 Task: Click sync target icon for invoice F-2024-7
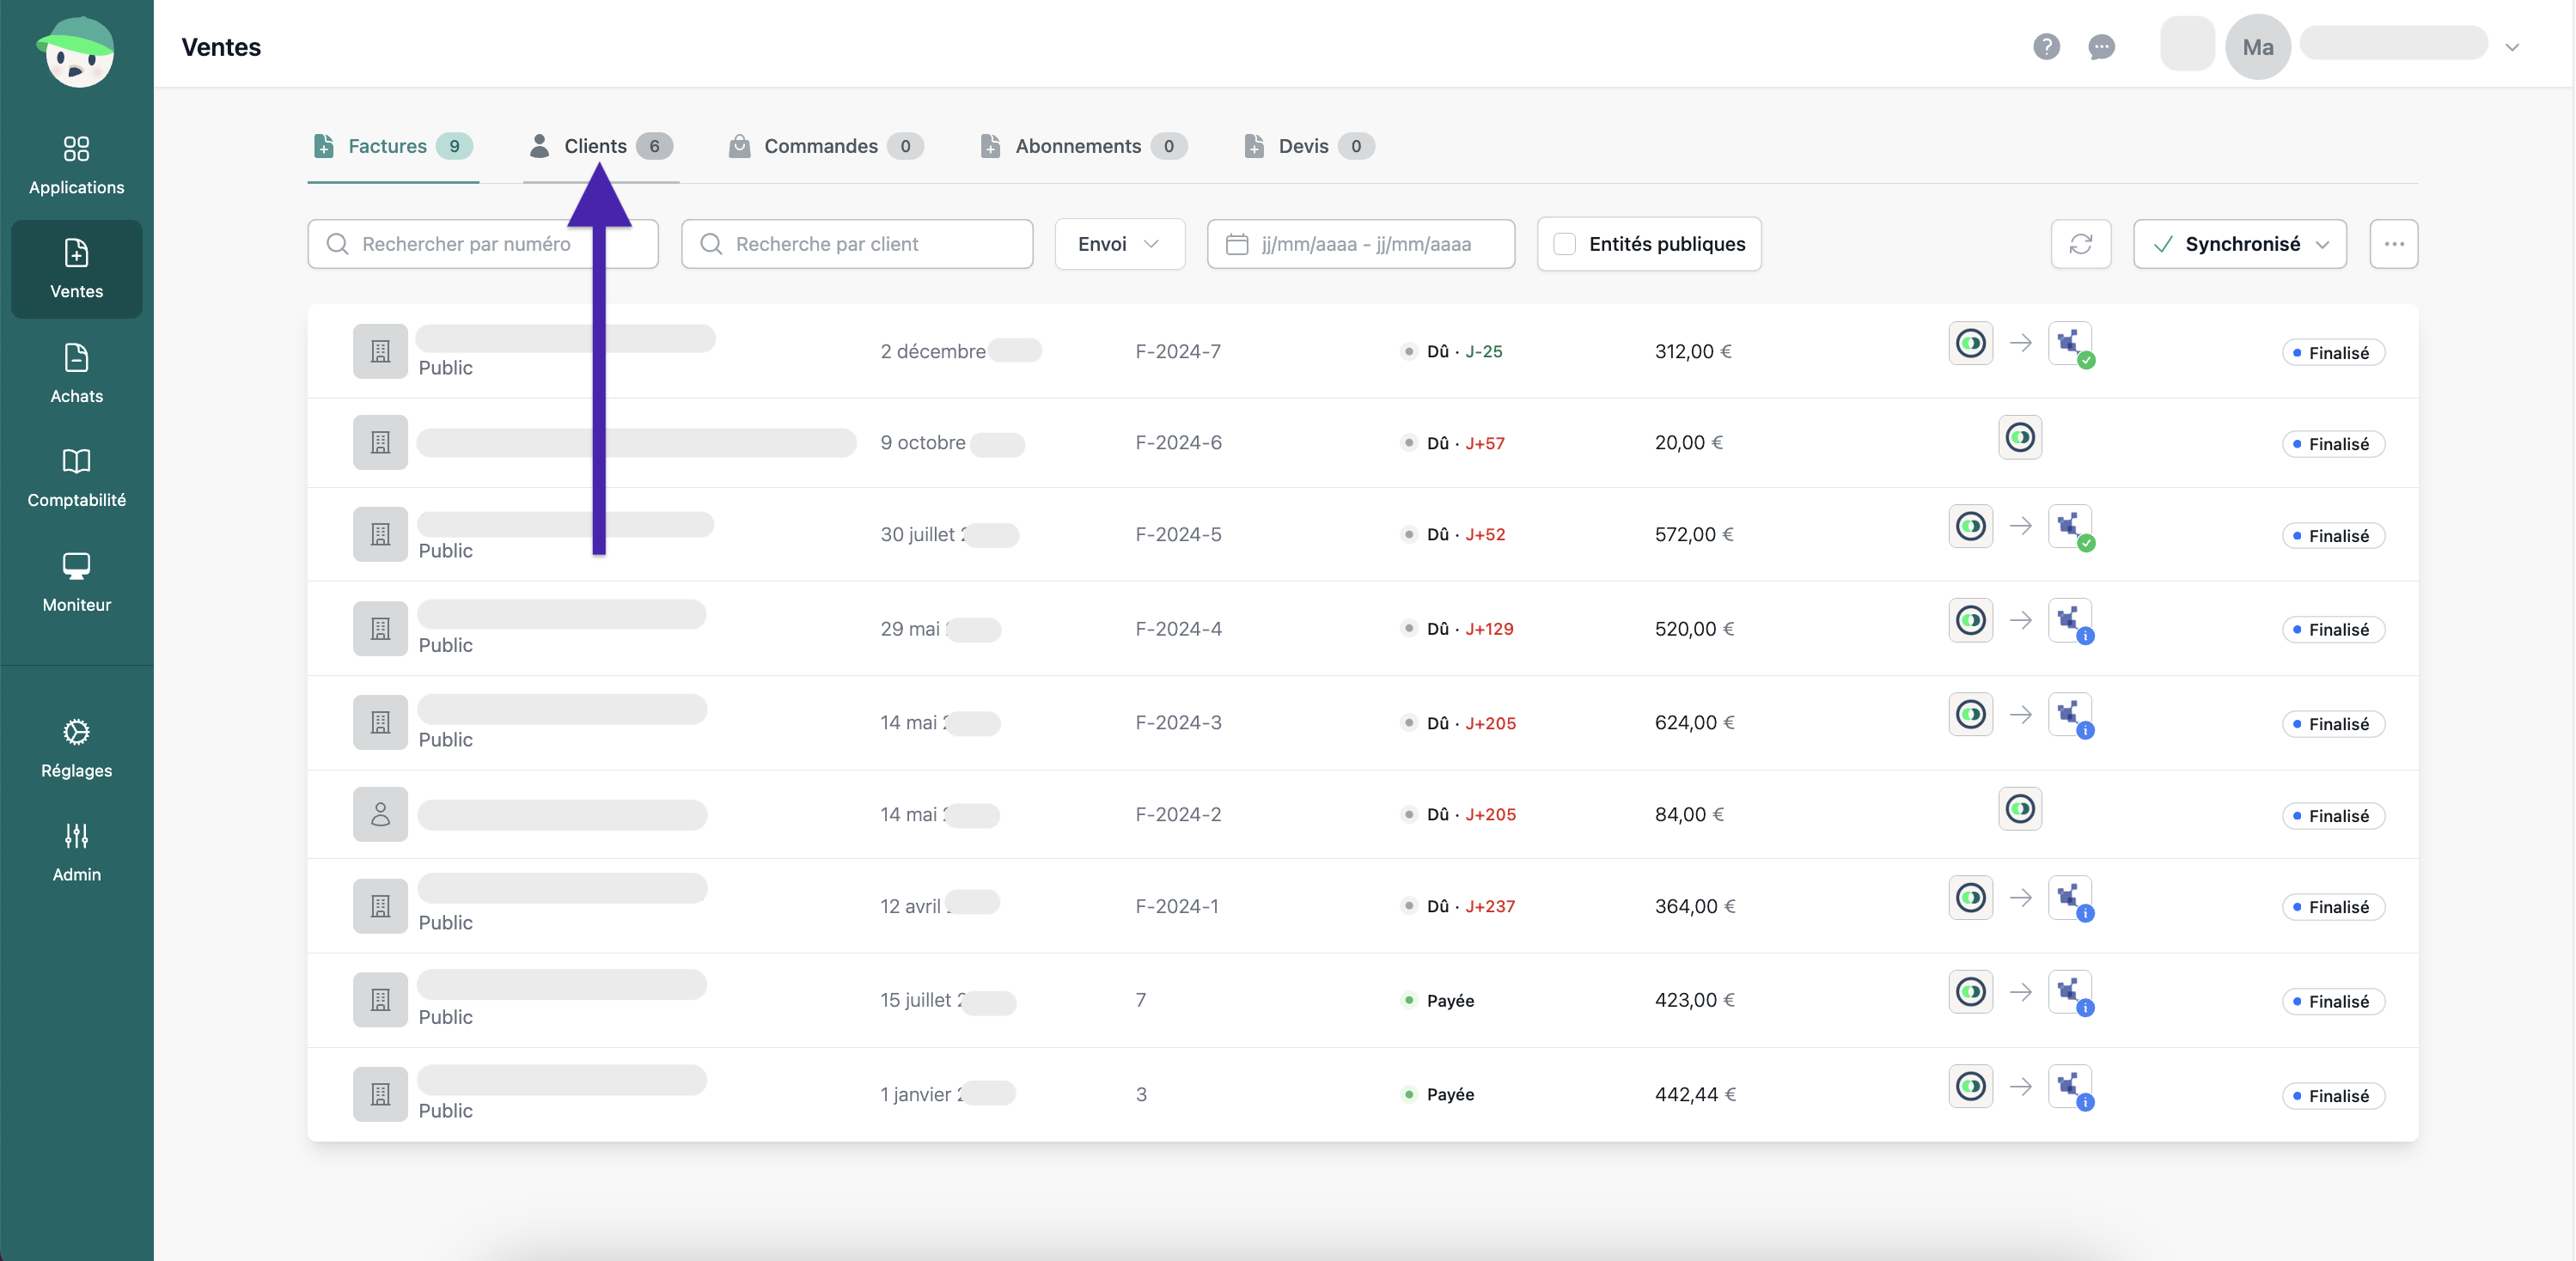[x=2069, y=343]
